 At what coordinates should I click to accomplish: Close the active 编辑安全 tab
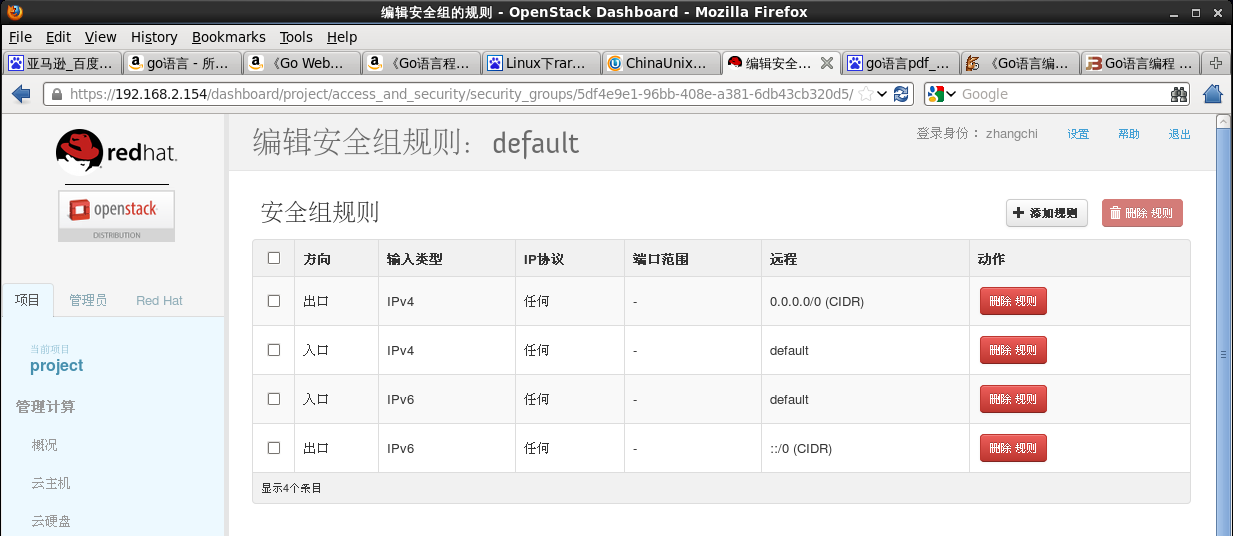pos(827,63)
